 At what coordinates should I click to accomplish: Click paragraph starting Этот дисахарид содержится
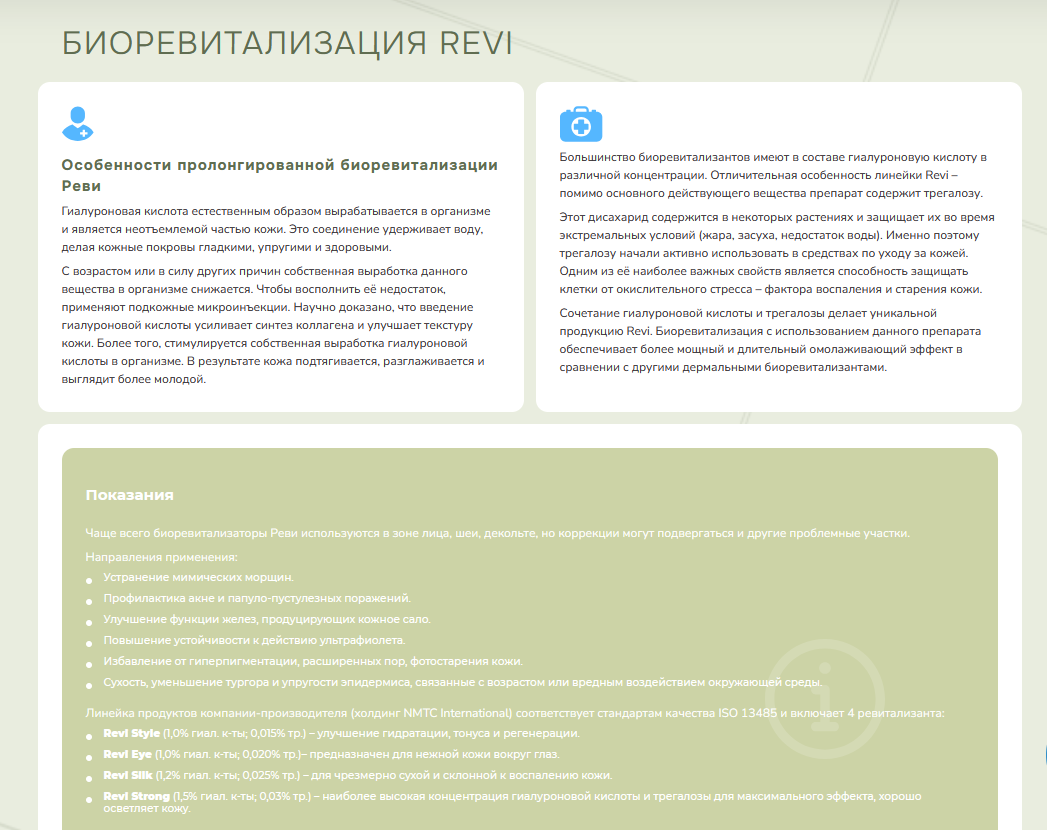click(x=777, y=253)
